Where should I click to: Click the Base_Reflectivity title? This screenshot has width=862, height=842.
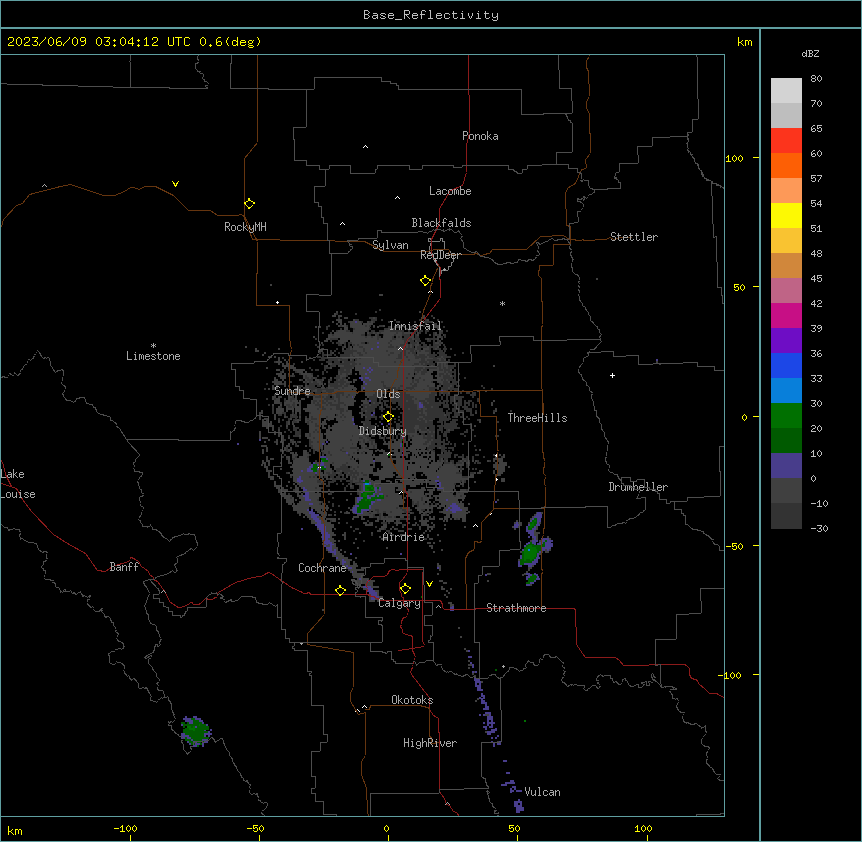coord(431,15)
